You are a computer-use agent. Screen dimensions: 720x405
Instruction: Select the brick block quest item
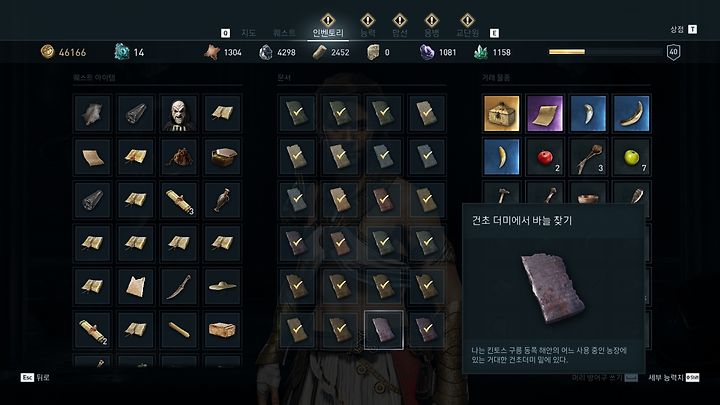click(x=222, y=330)
